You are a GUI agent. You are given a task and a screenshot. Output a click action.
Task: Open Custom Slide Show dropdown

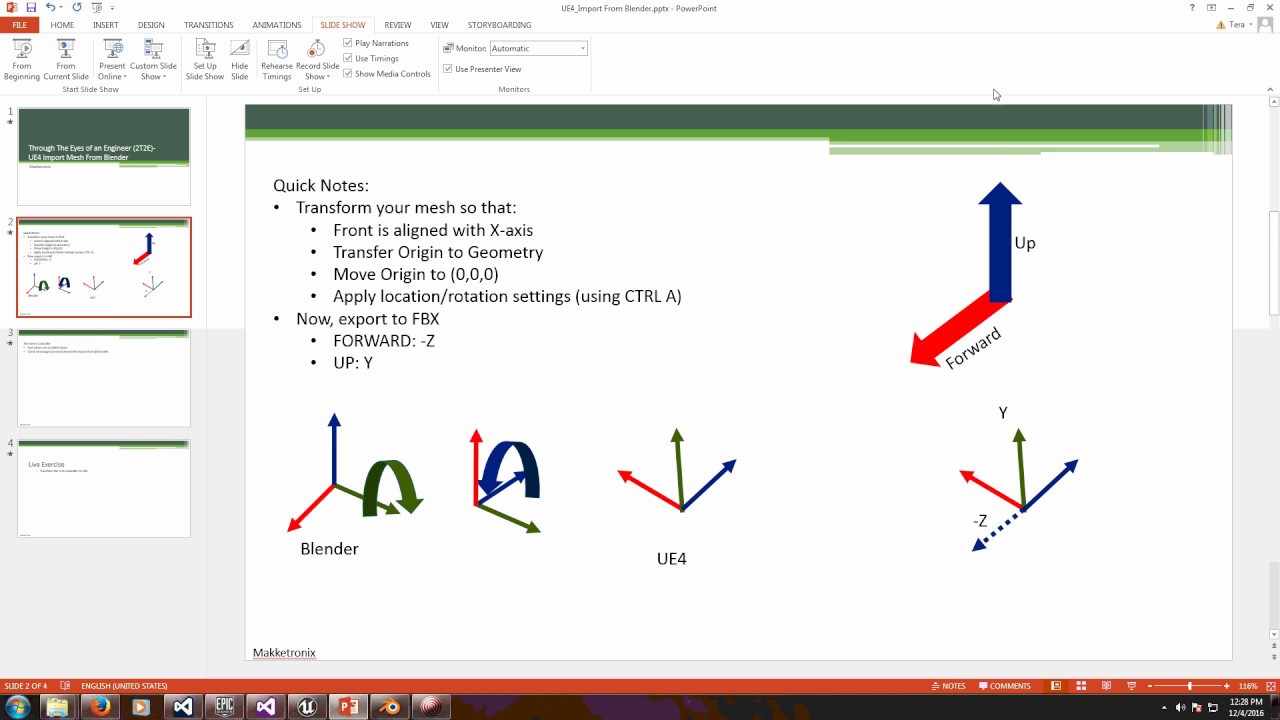[x=153, y=60]
